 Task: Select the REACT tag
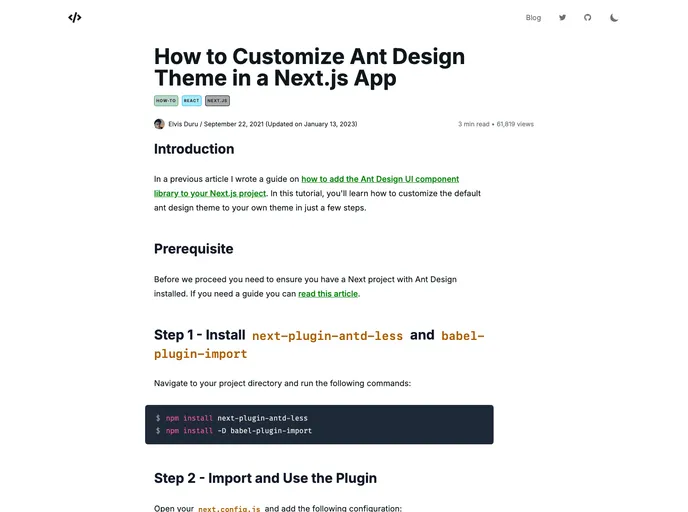(192, 101)
